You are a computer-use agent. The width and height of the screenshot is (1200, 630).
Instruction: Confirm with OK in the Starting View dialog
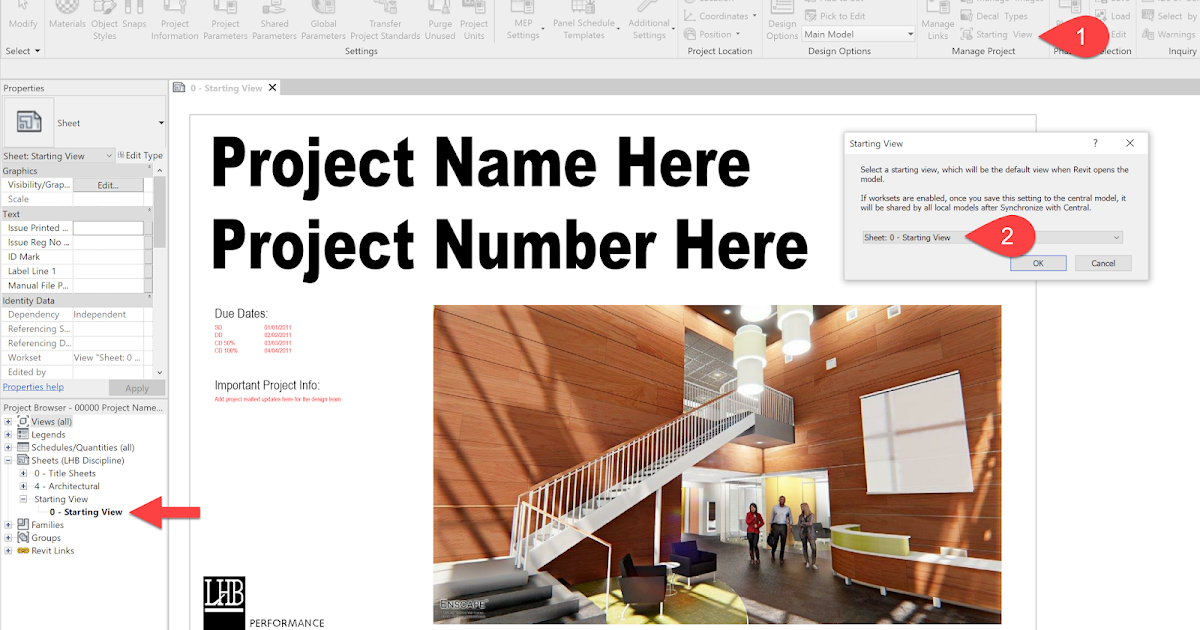pos(1038,262)
